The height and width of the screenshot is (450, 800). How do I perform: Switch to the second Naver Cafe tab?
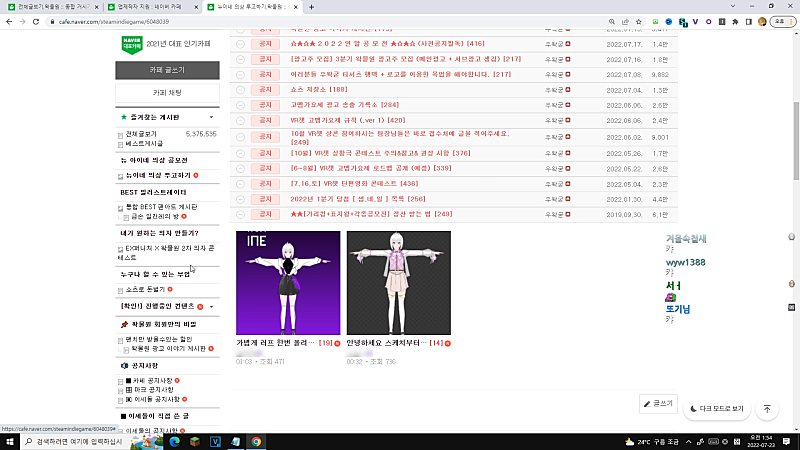150,7
